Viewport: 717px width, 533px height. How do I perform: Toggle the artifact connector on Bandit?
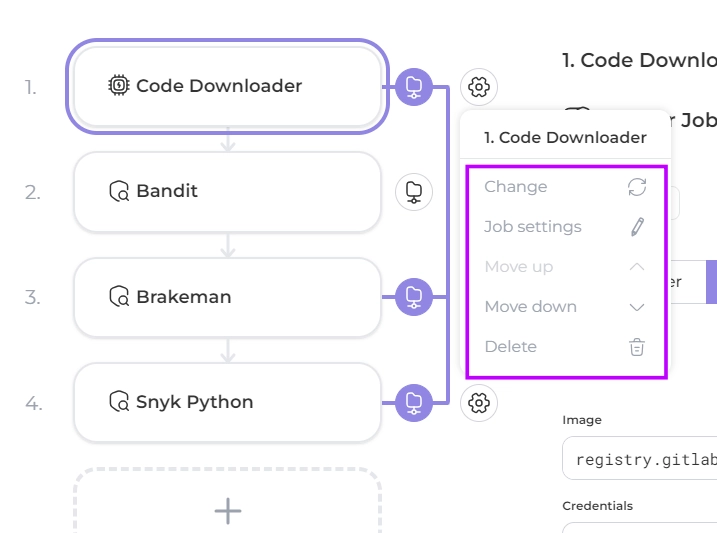click(414, 192)
